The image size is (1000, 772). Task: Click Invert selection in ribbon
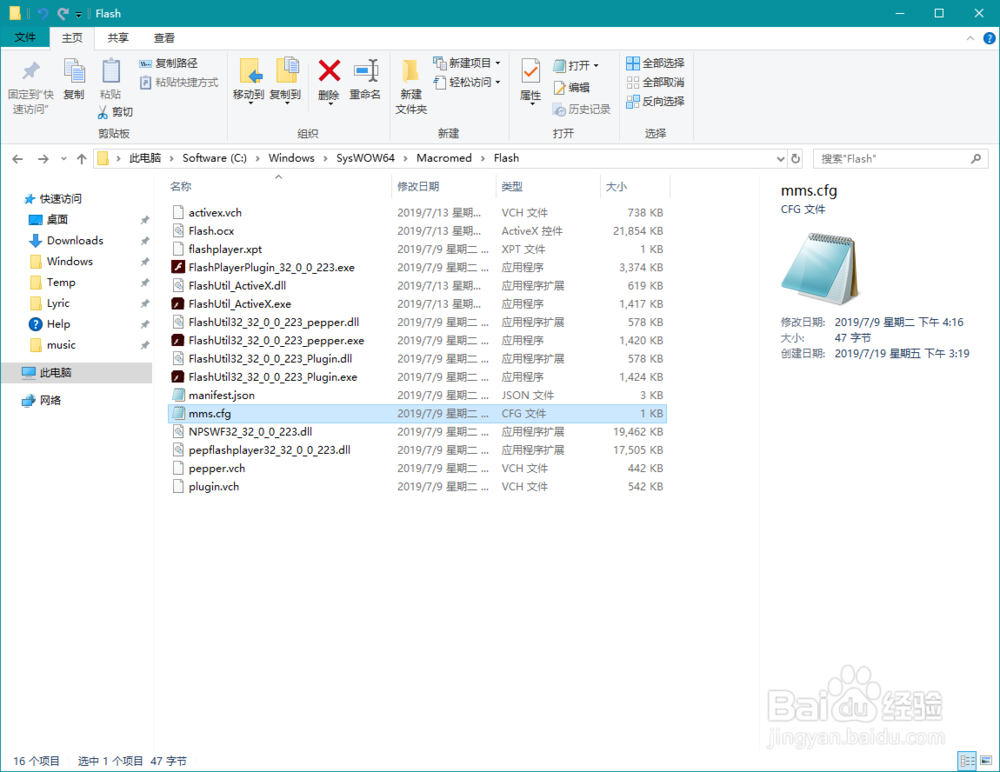(x=655, y=101)
